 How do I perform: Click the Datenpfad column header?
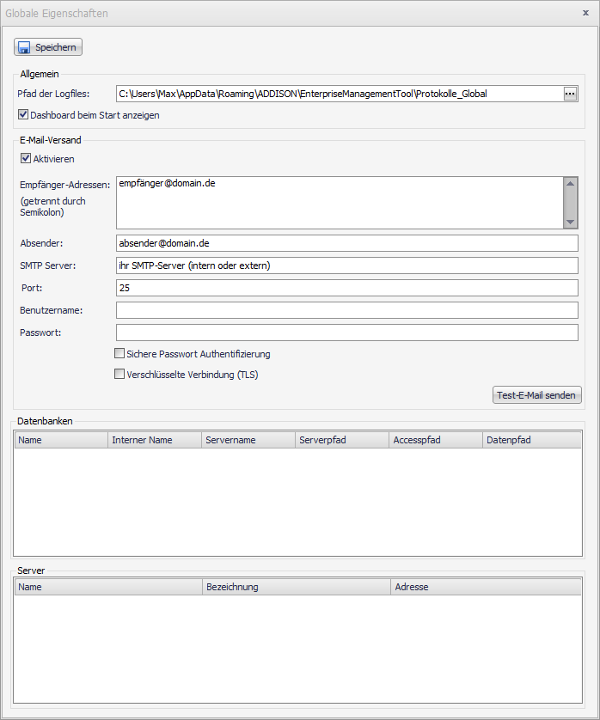(532, 440)
